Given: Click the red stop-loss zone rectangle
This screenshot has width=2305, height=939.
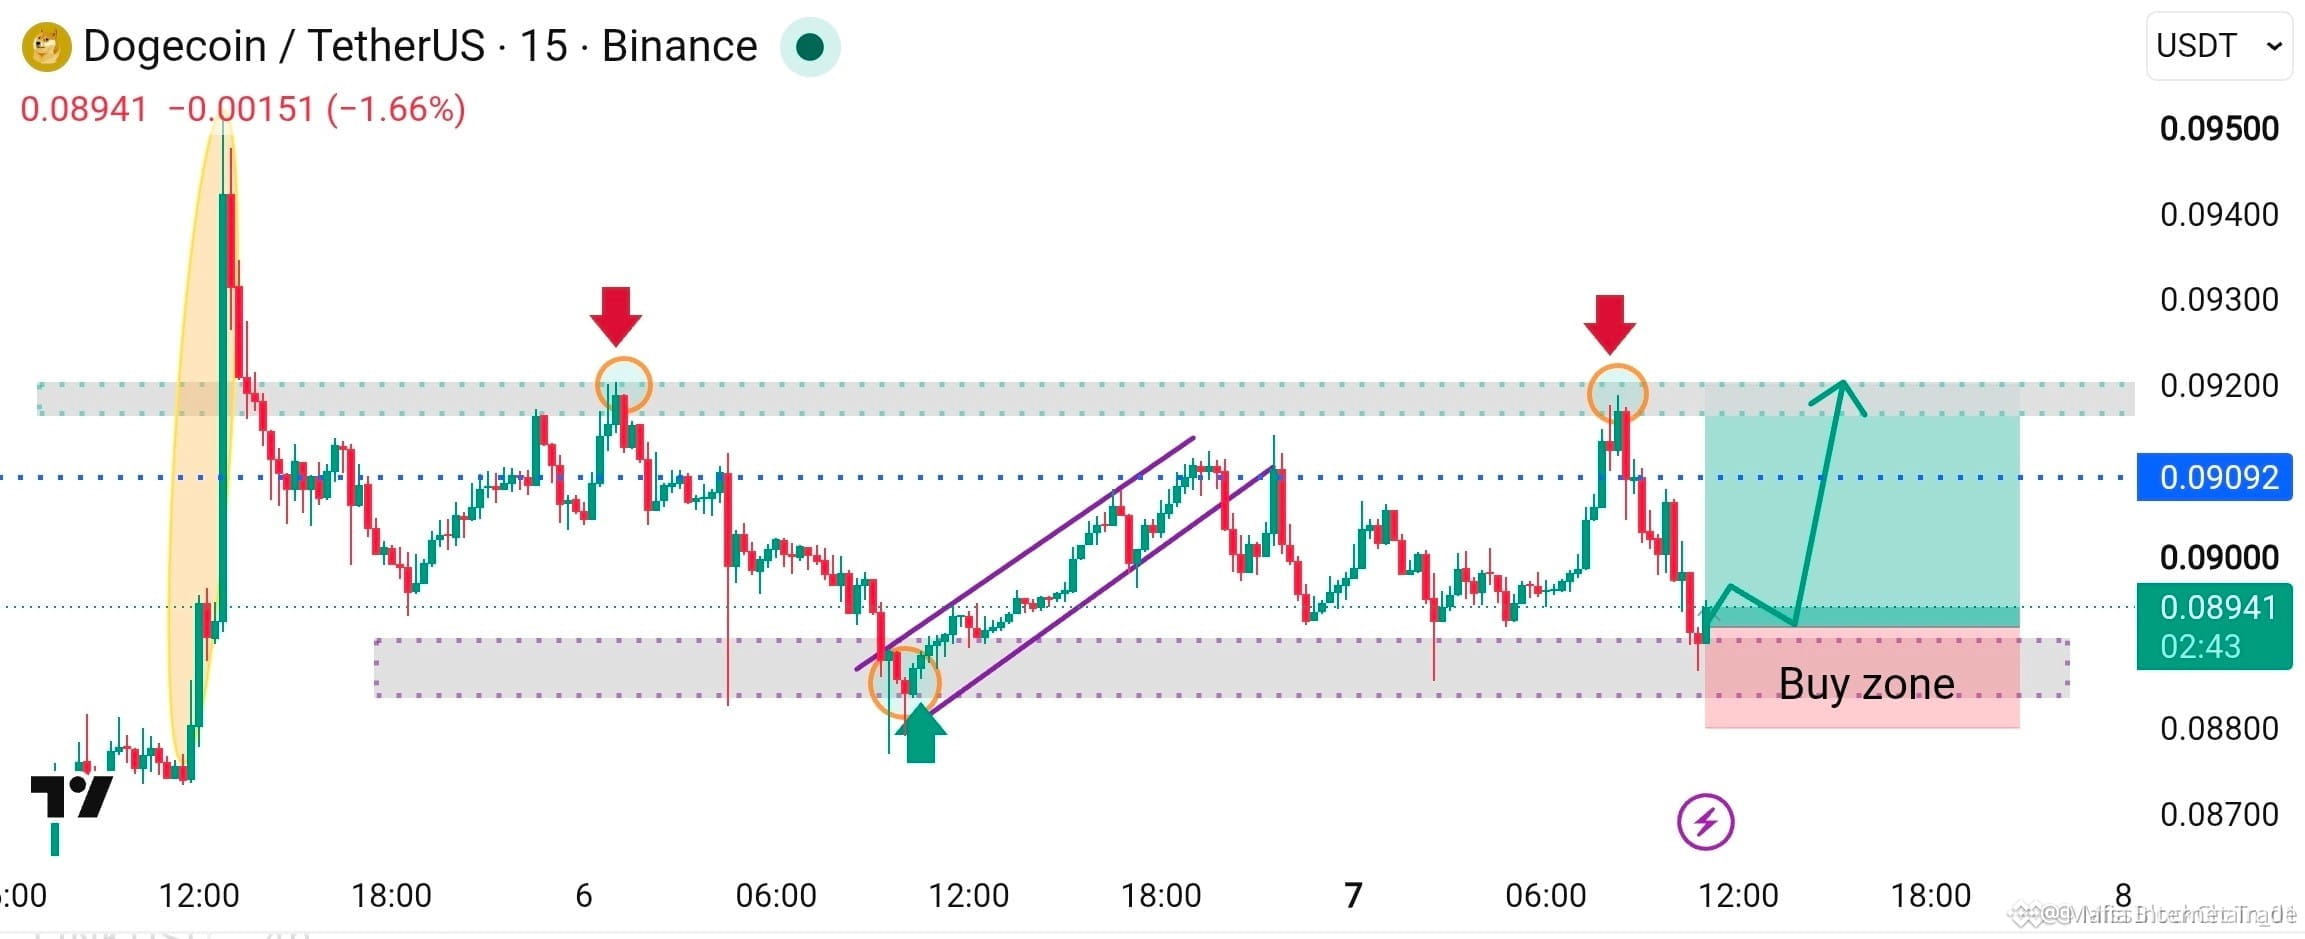Looking at the screenshot, I should (x=1862, y=677).
